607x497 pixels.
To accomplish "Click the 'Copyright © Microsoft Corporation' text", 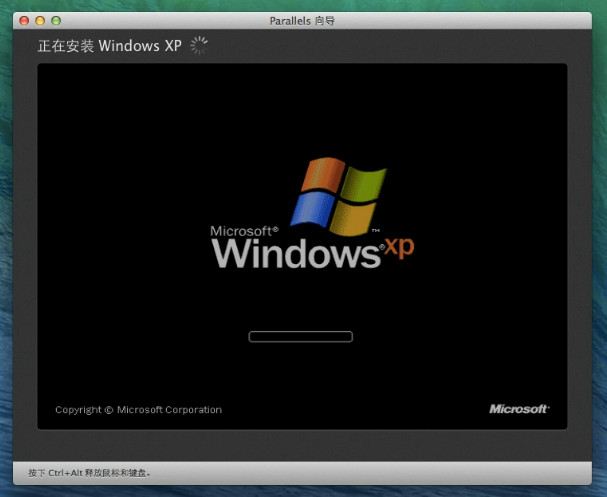I will click(138, 410).
